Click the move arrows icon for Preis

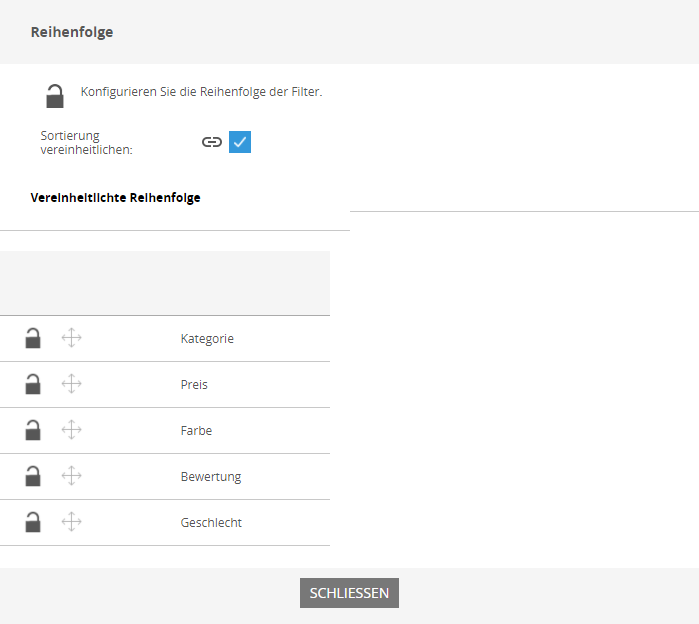[x=71, y=384]
